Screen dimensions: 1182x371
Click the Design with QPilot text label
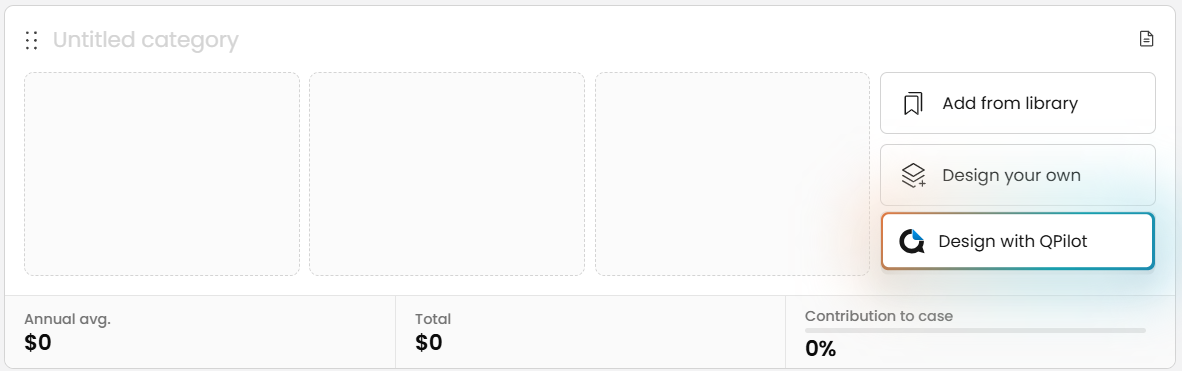pyautogui.click(x=1012, y=241)
